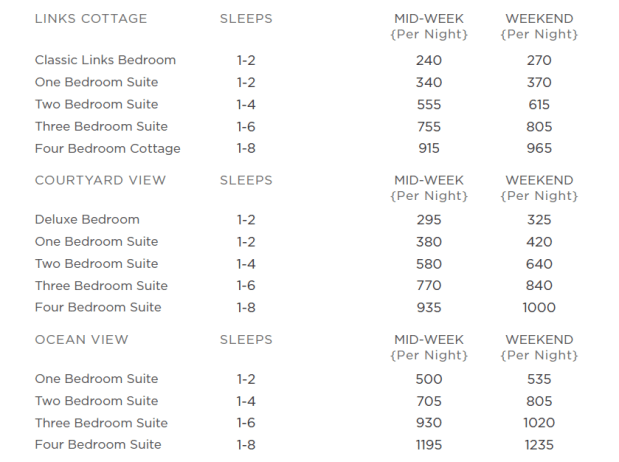Click the 615 weekend rate
This screenshot has width=619, height=462.
point(539,105)
